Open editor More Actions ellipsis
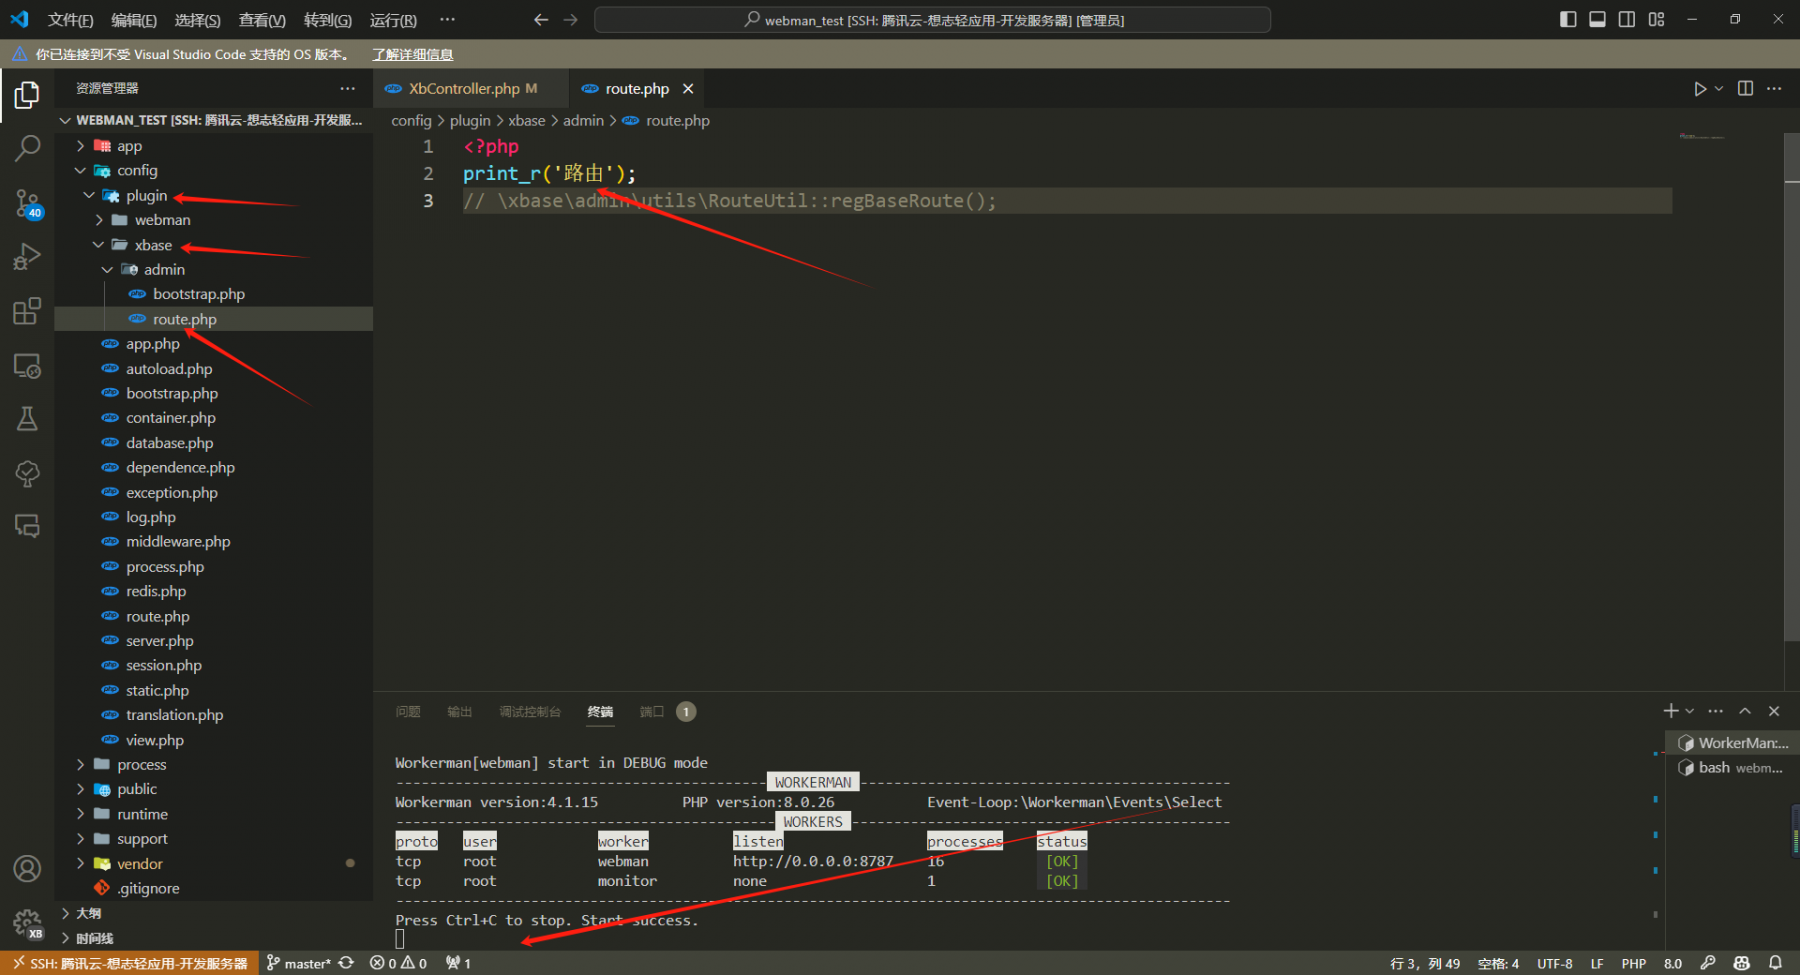This screenshot has height=975, width=1800. tap(1774, 88)
